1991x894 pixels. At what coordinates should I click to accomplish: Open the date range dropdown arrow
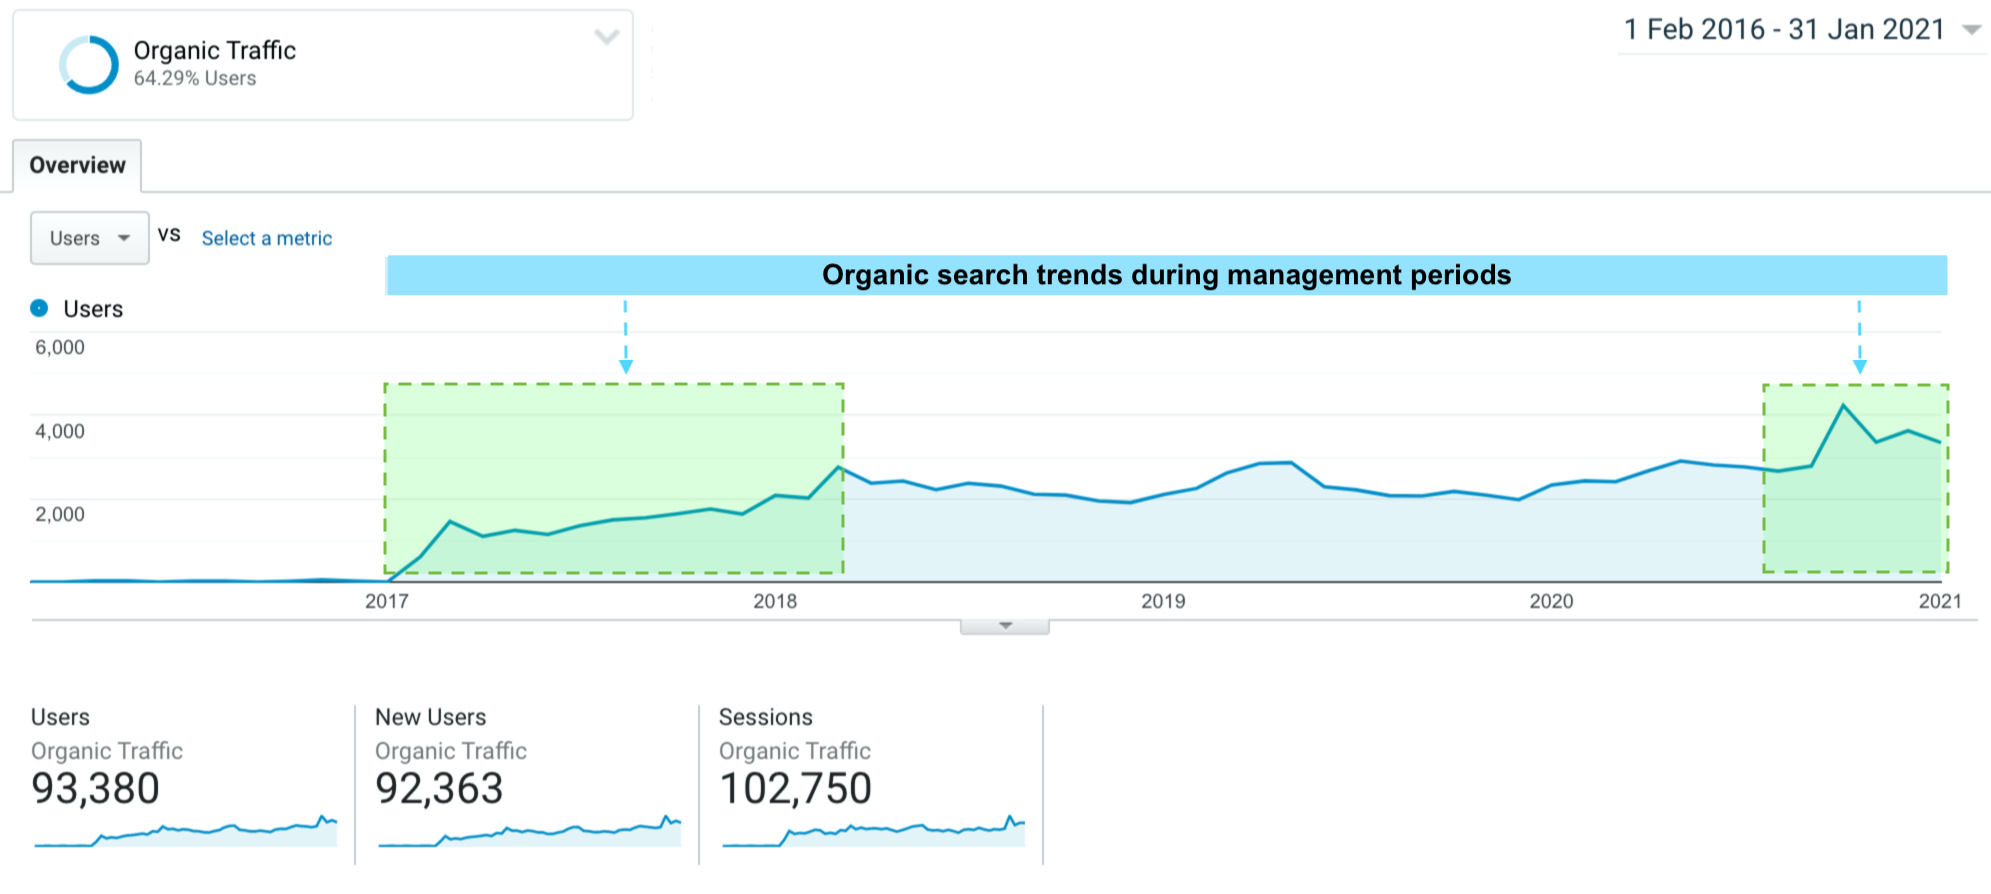coord(1971,30)
